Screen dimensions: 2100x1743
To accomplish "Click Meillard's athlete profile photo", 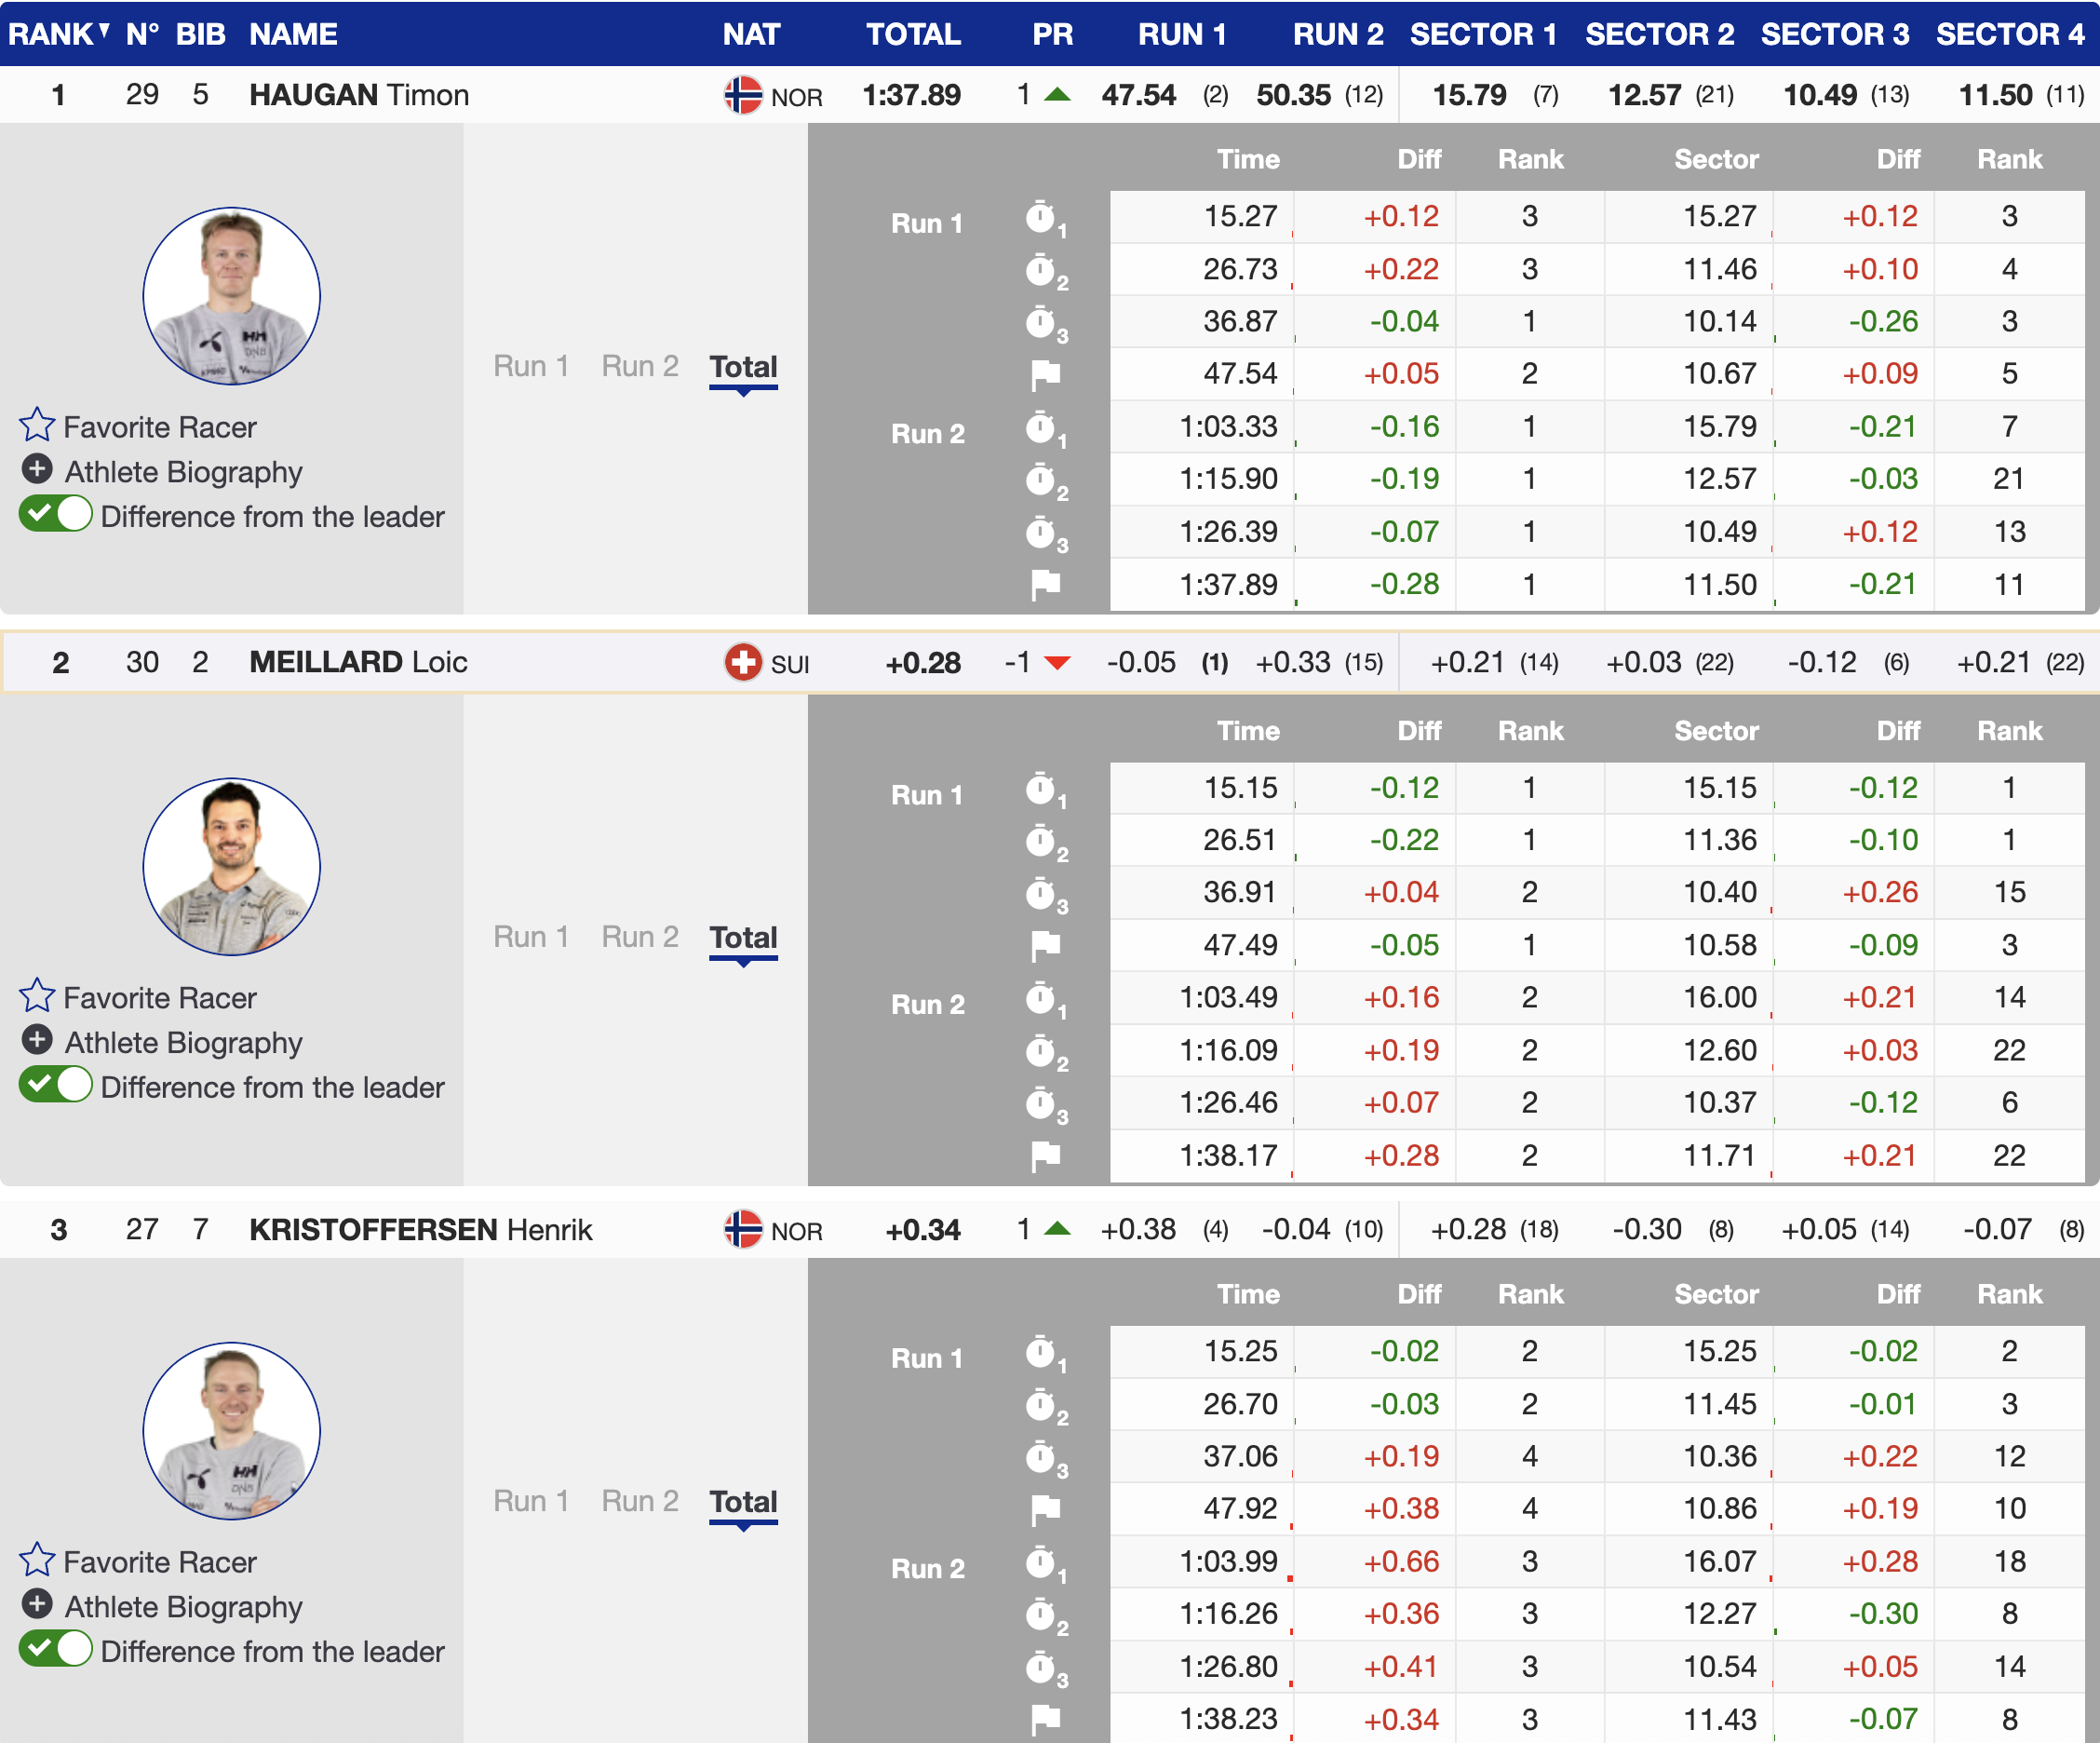I will pos(232,867).
